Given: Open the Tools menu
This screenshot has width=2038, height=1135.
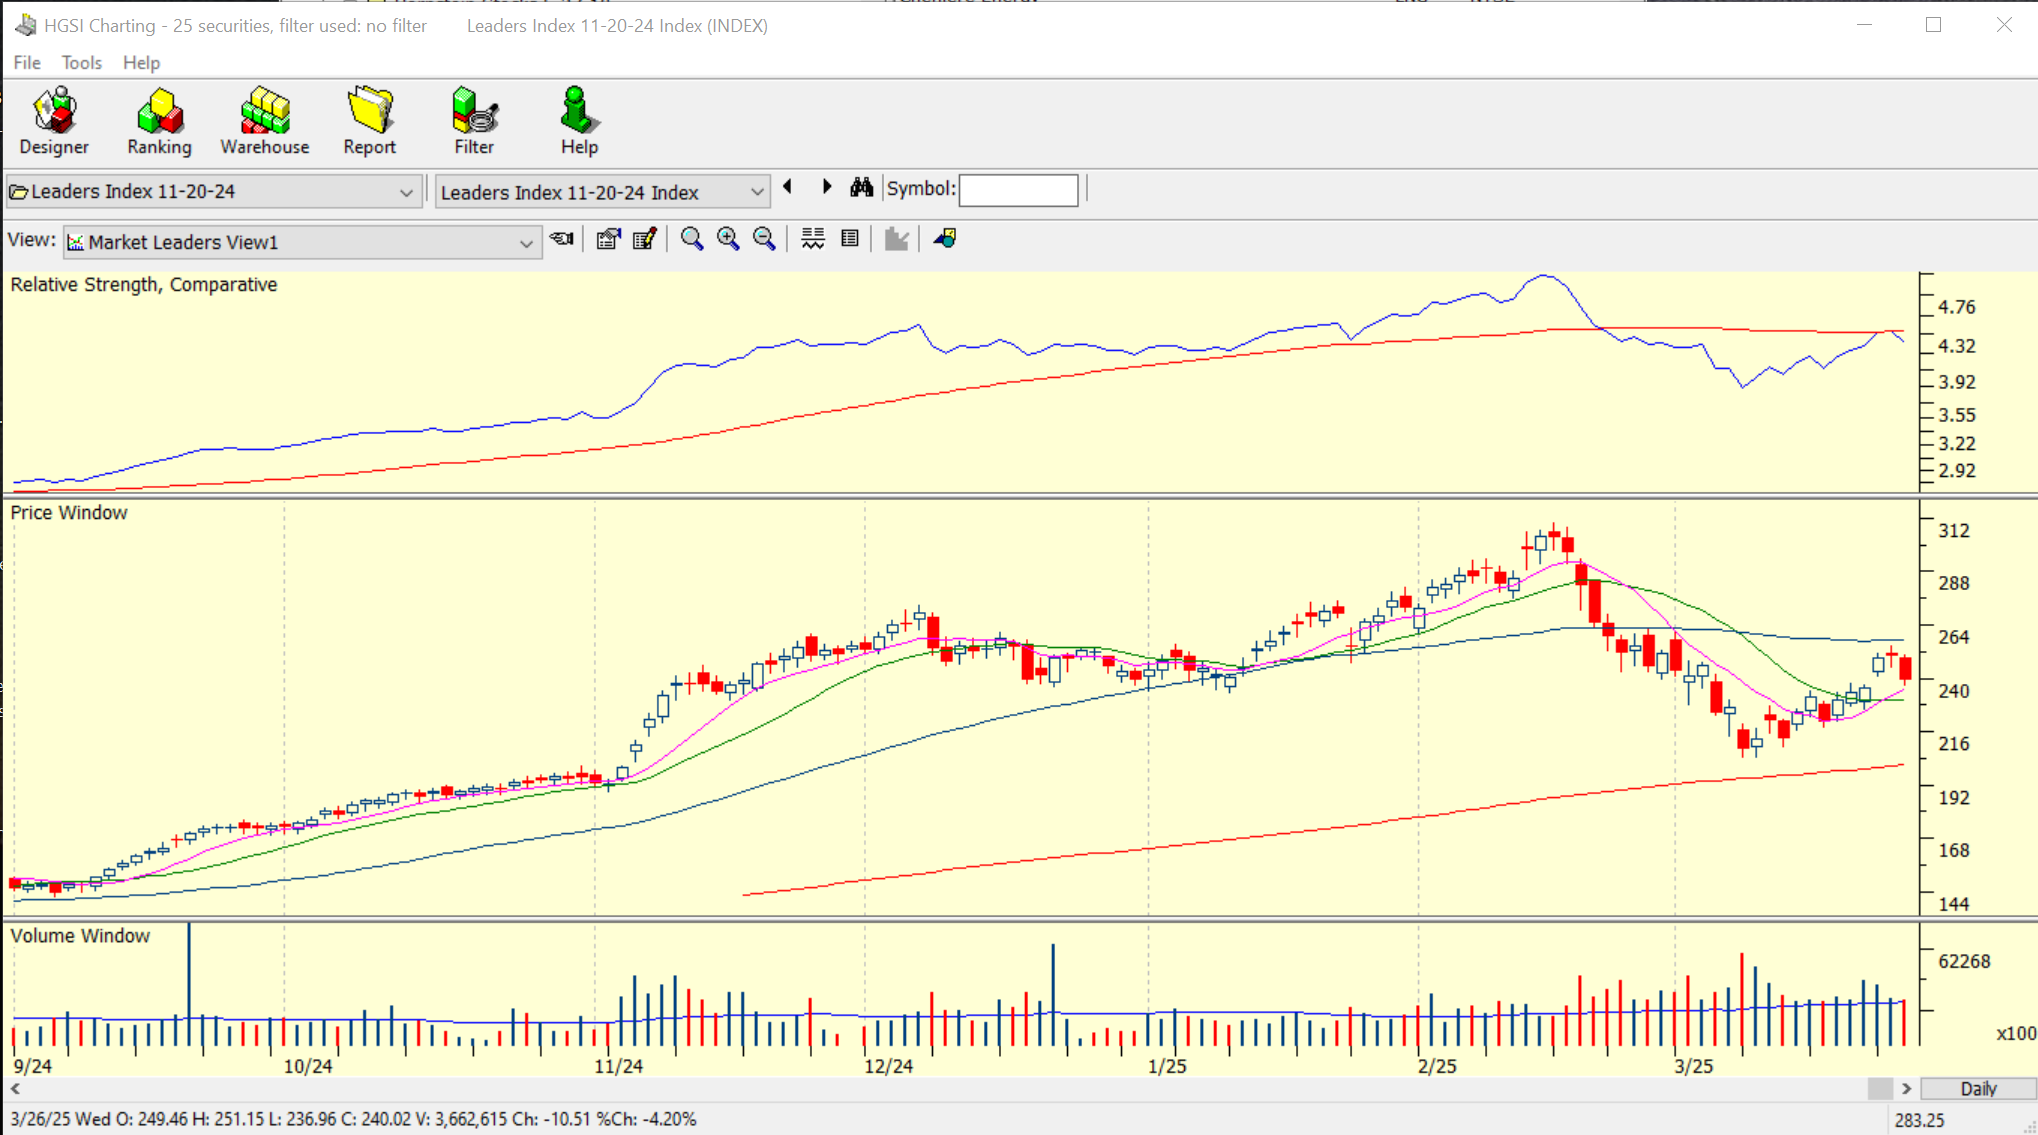Looking at the screenshot, I should pyautogui.click(x=82, y=63).
